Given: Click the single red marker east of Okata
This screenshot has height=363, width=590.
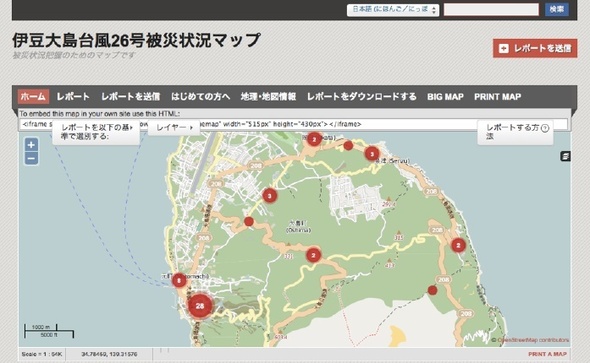Looking at the screenshot, I should [348, 145].
